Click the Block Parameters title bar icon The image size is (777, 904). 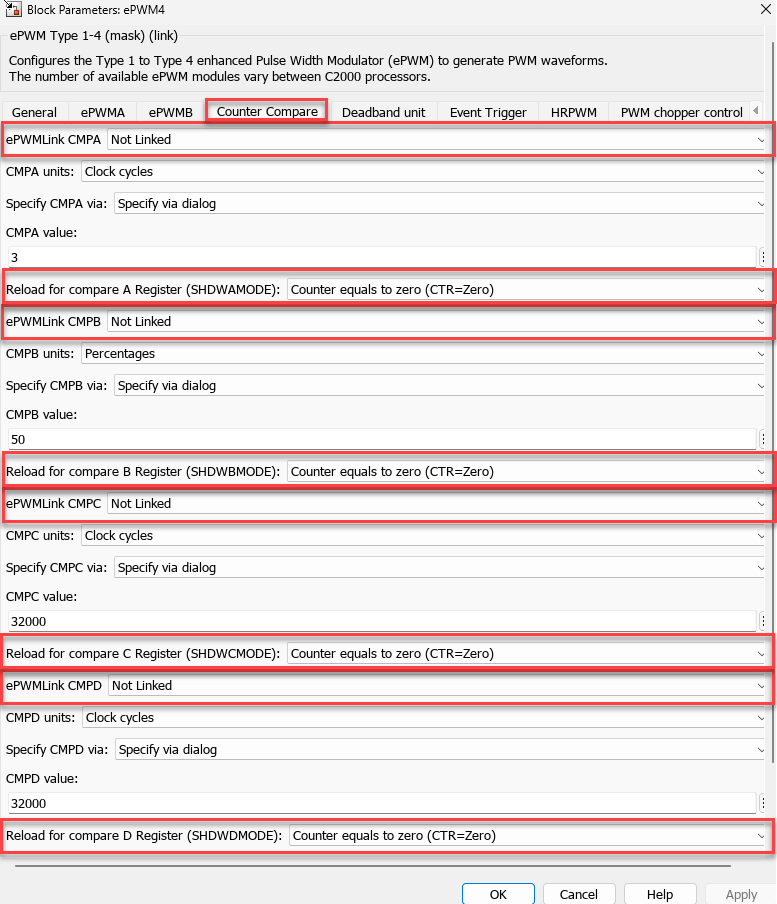pyautogui.click(x=15, y=9)
